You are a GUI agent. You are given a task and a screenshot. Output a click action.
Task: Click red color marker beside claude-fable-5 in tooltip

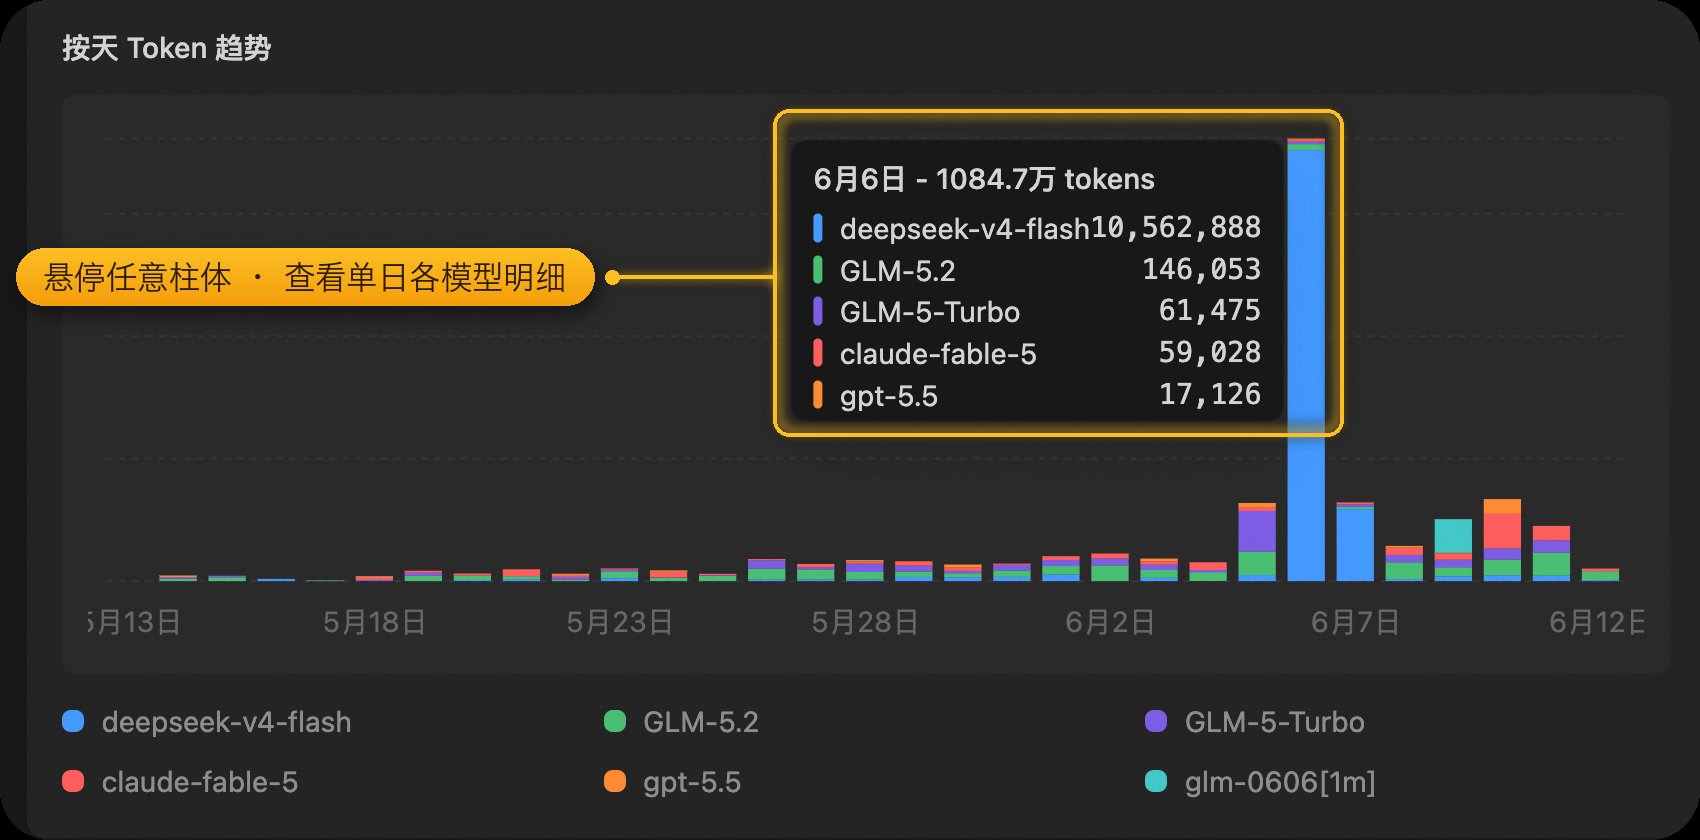818,353
